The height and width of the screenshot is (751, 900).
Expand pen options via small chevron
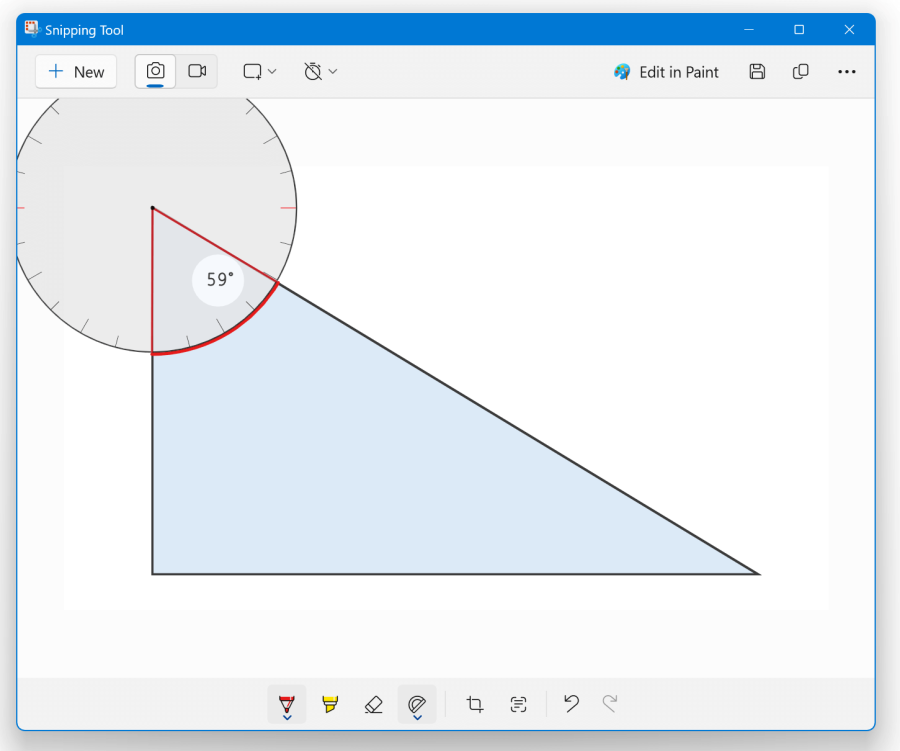point(287,717)
